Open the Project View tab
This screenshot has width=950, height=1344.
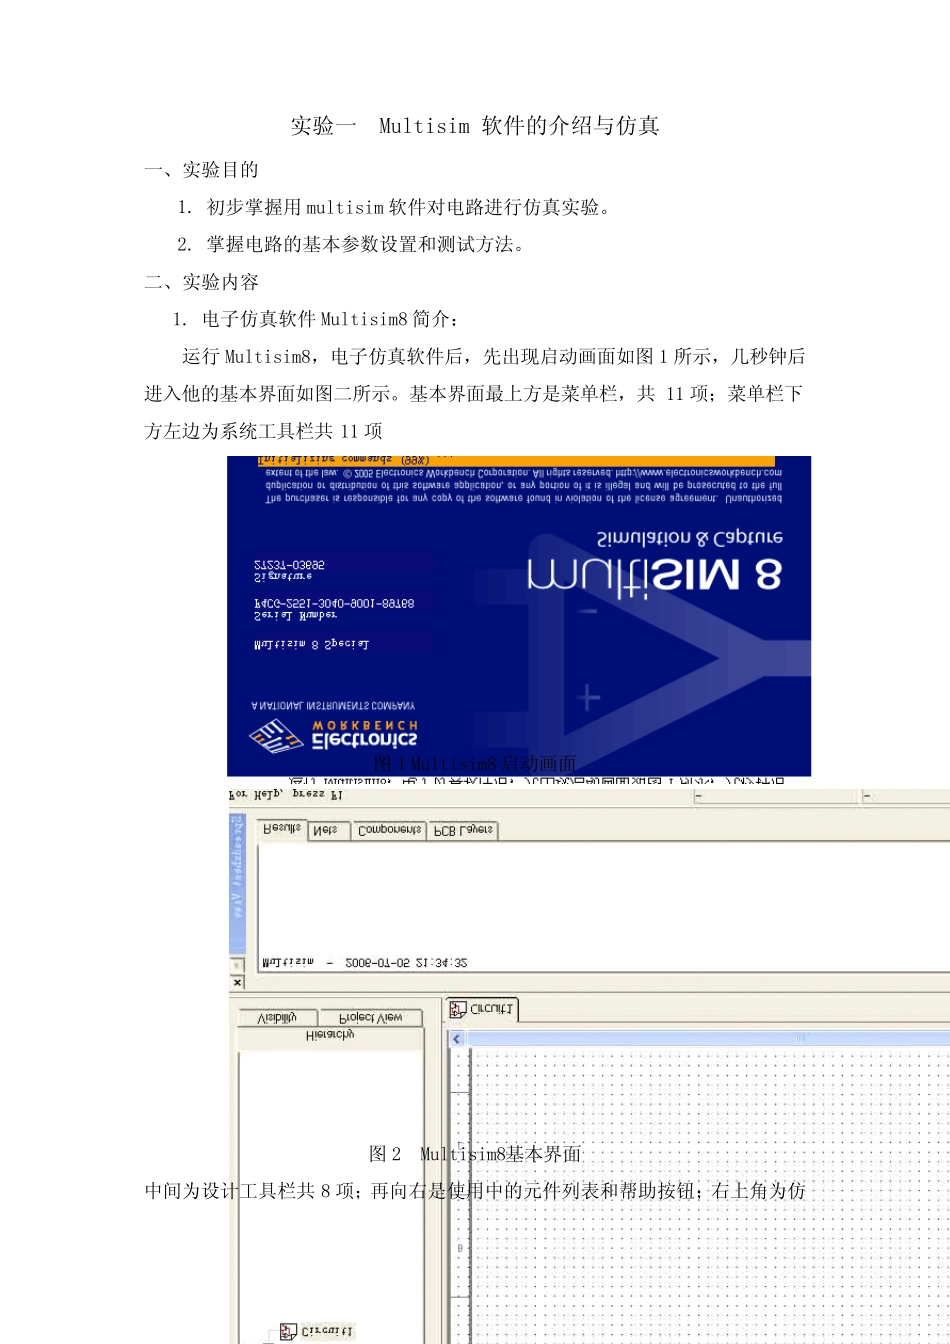(x=371, y=1018)
